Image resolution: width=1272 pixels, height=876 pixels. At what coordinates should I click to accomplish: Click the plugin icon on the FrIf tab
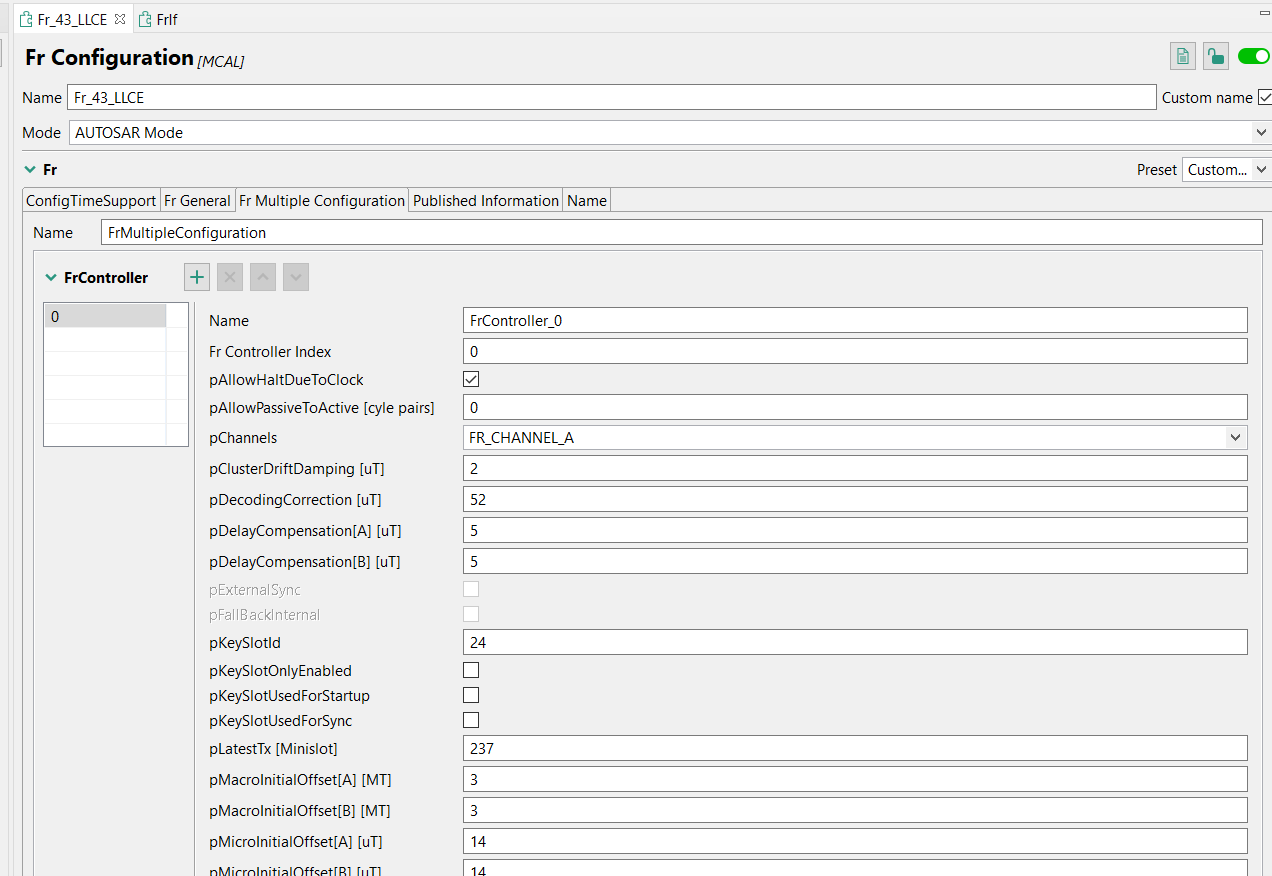click(145, 18)
